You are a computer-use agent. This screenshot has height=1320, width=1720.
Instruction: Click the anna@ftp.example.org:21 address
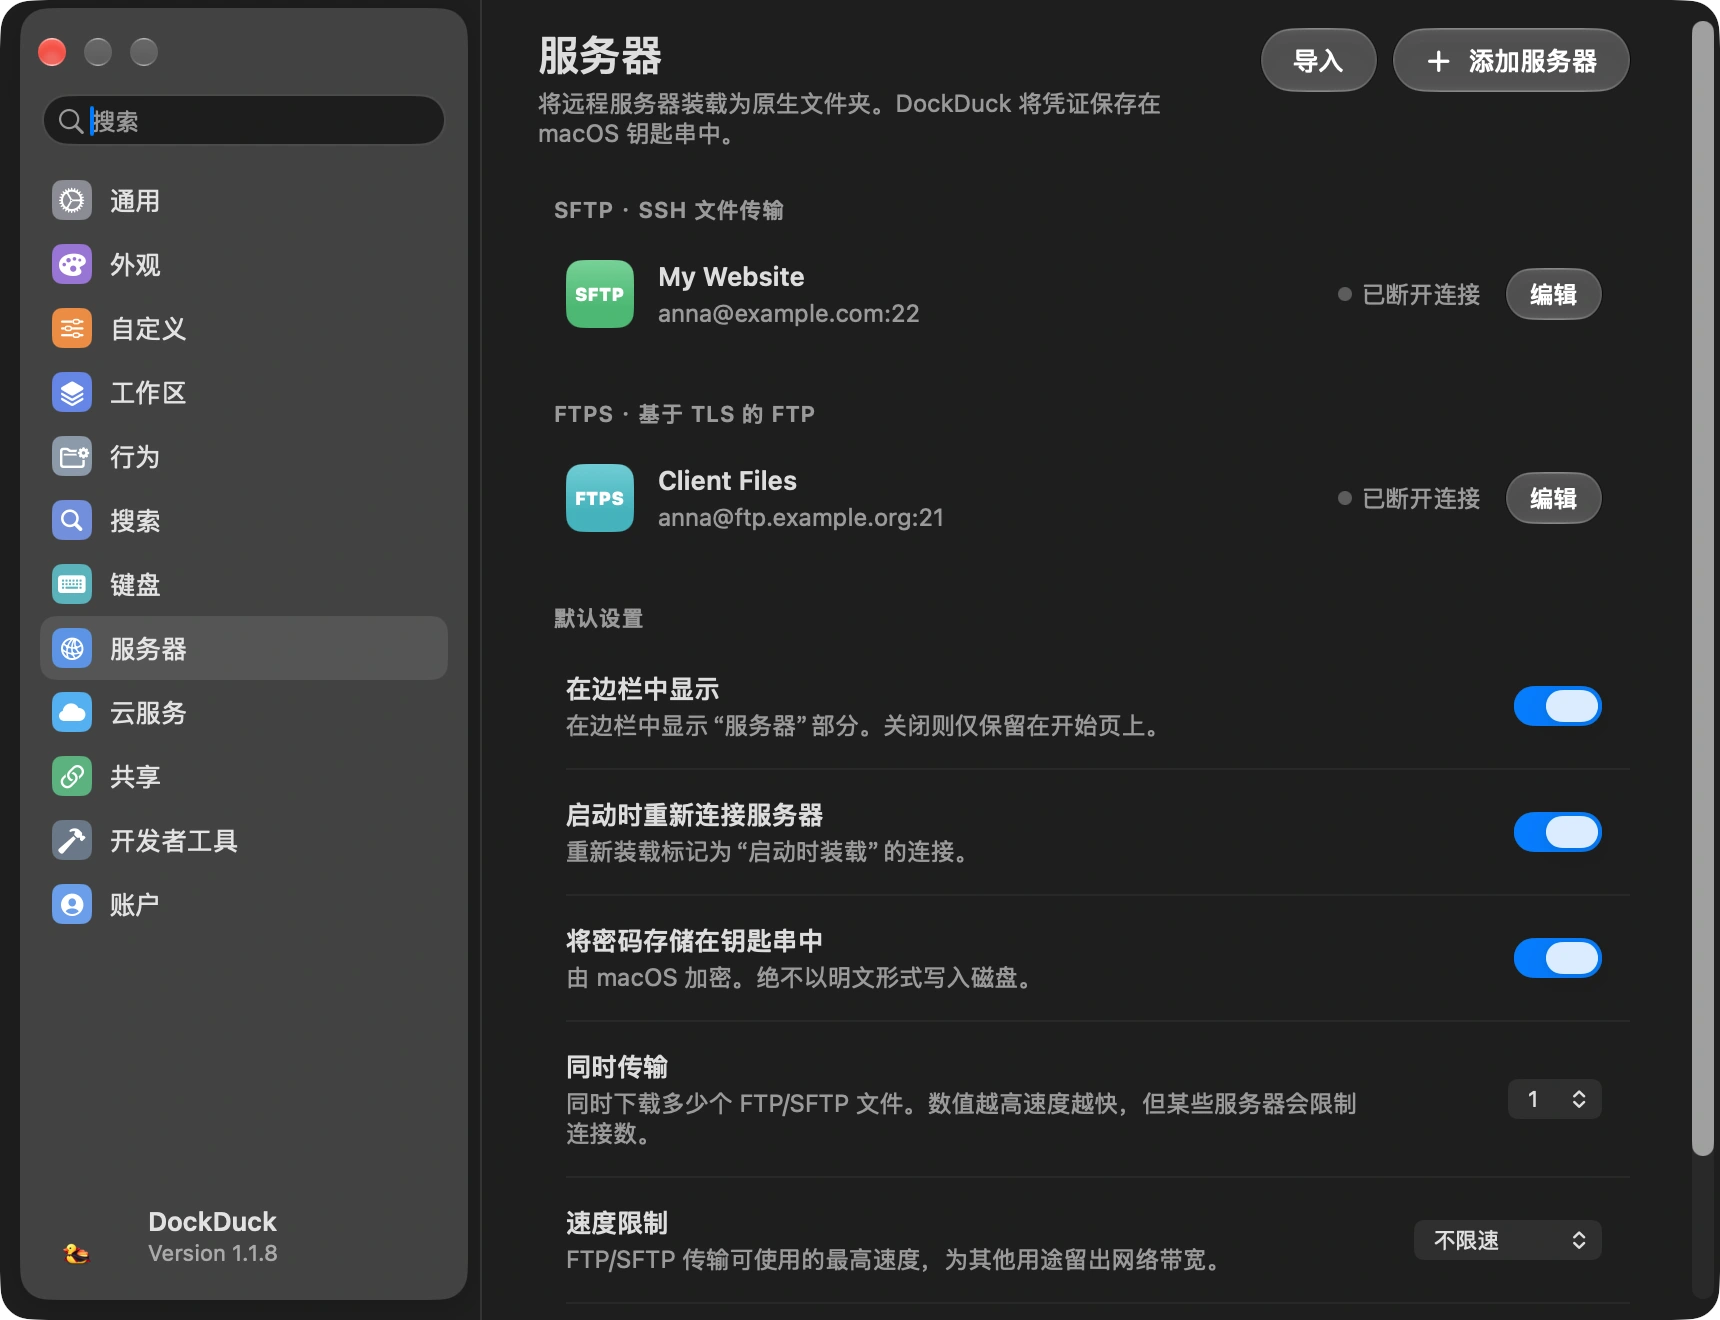point(800,518)
